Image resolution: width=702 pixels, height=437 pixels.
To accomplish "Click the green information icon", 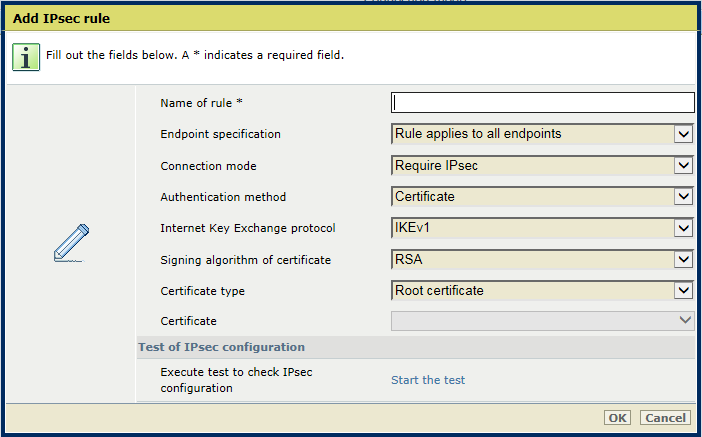I will click(26, 57).
